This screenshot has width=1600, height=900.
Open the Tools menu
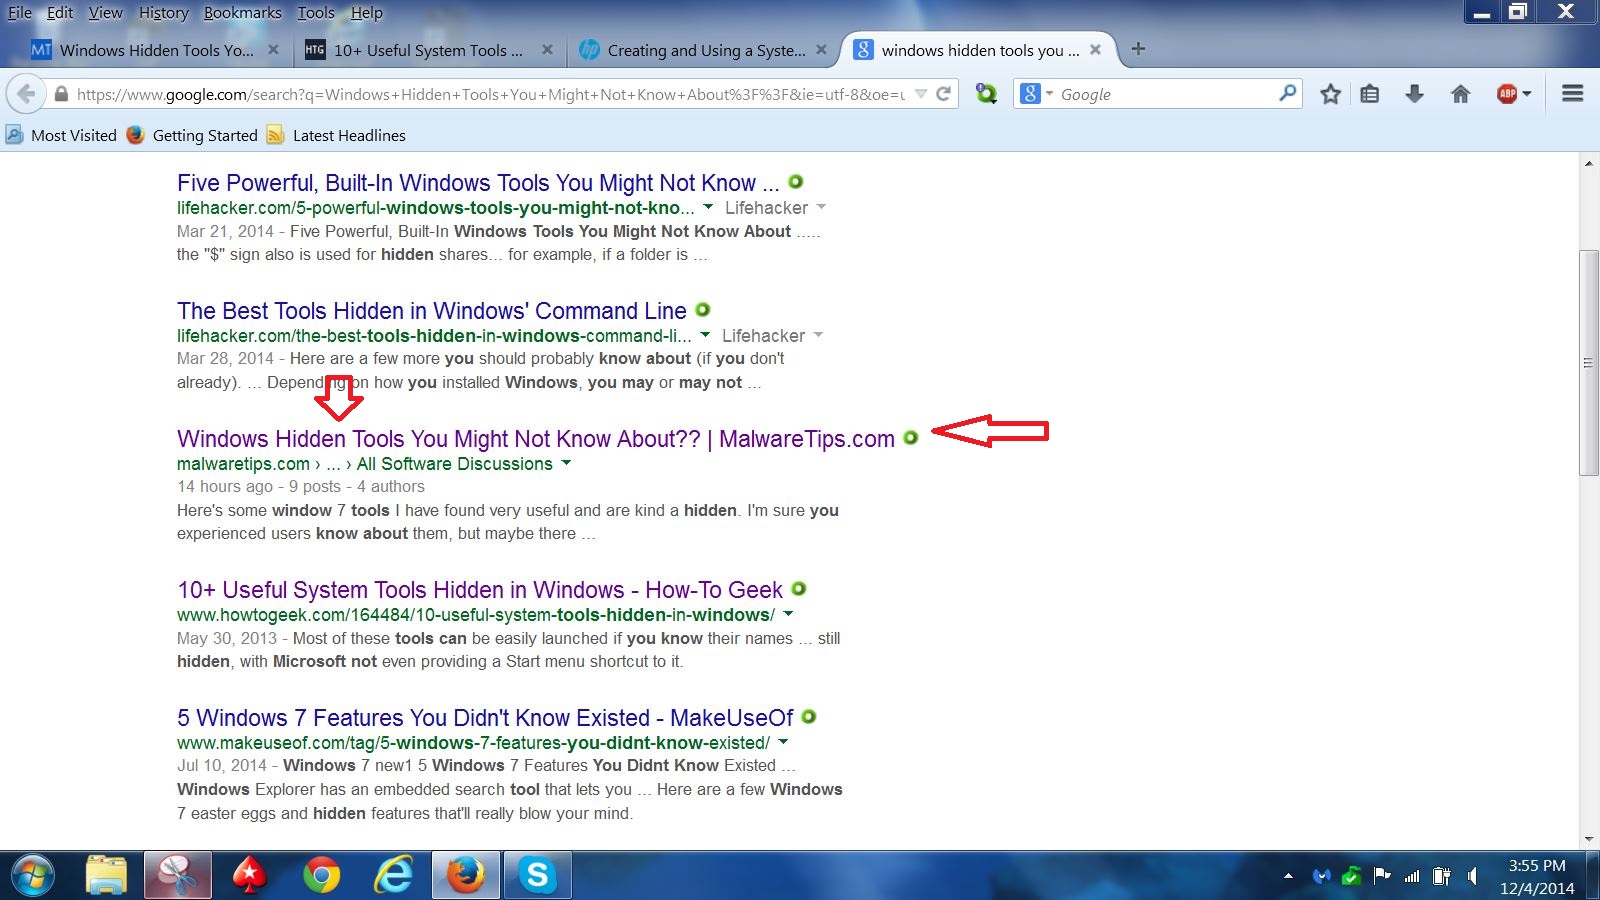[316, 13]
